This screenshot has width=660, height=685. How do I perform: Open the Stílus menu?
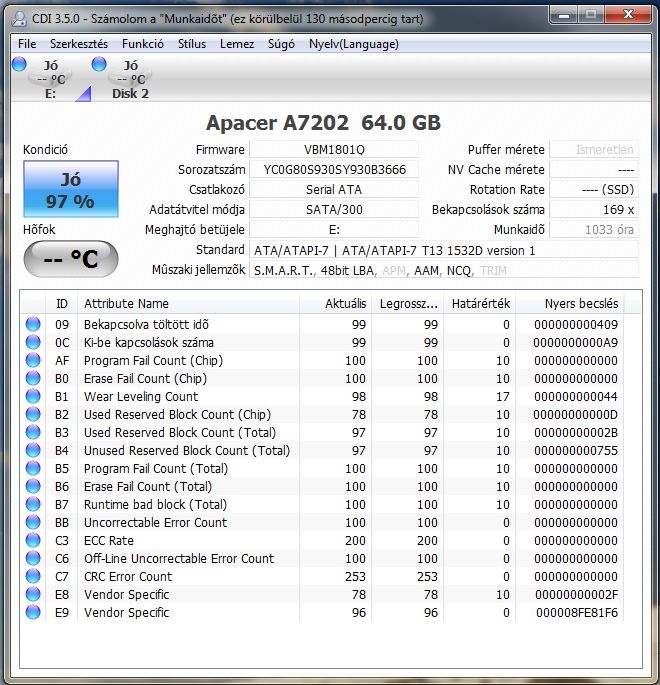coord(192,44)
